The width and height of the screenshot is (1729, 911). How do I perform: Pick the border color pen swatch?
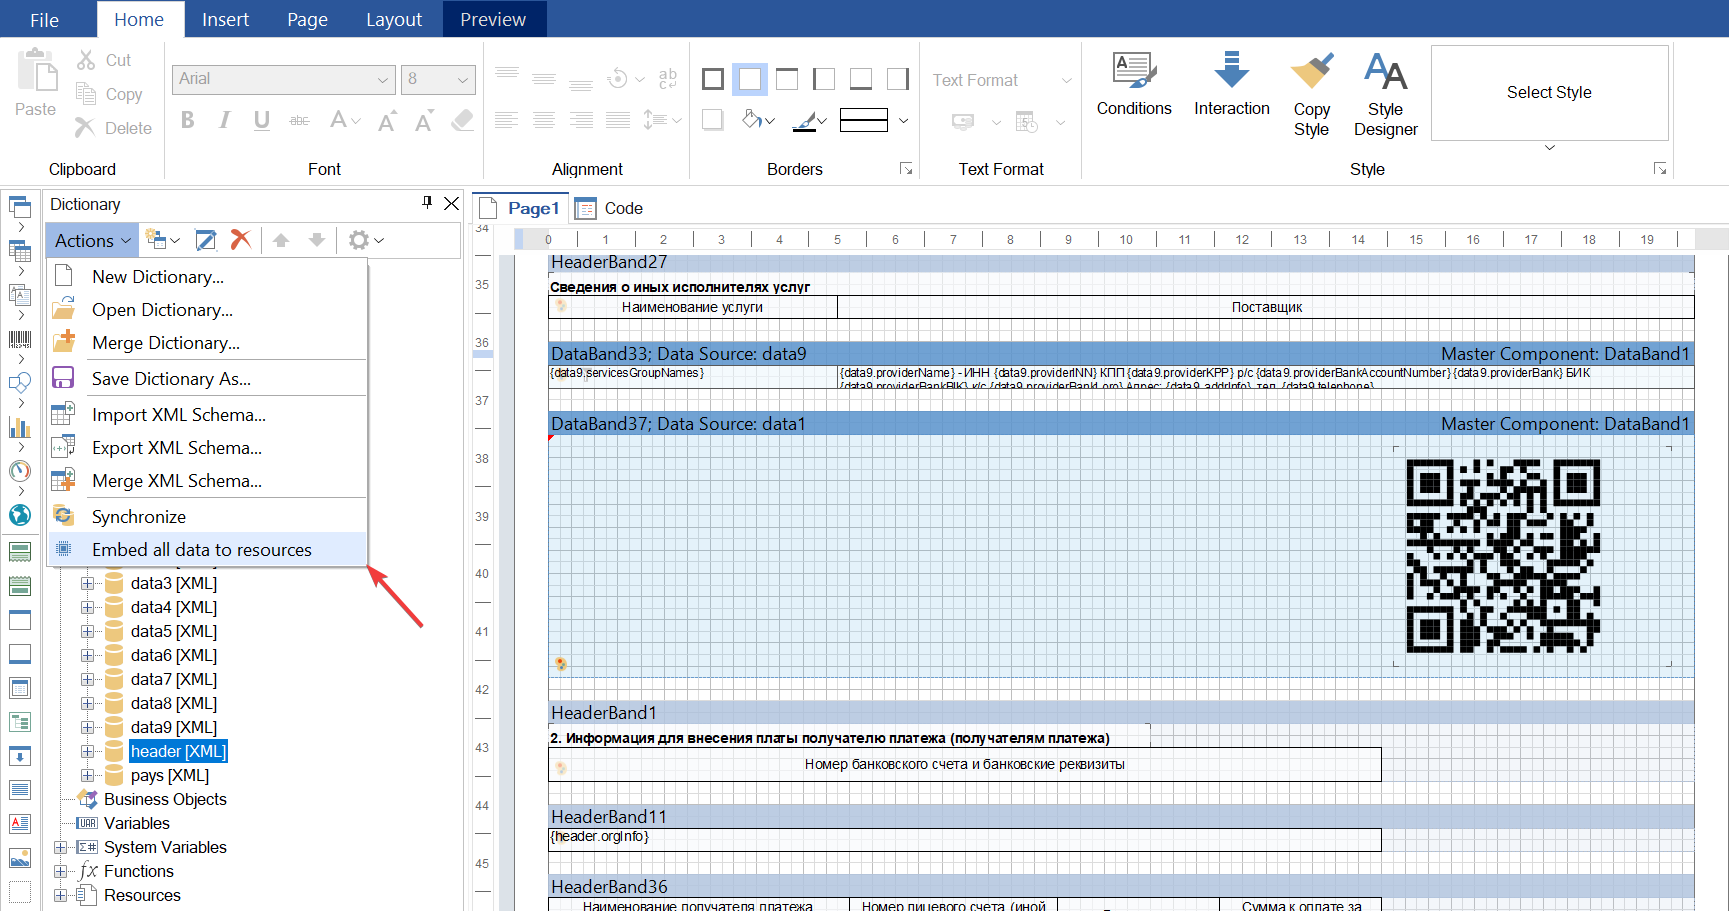pyautogui.click(x=809, y=121)
